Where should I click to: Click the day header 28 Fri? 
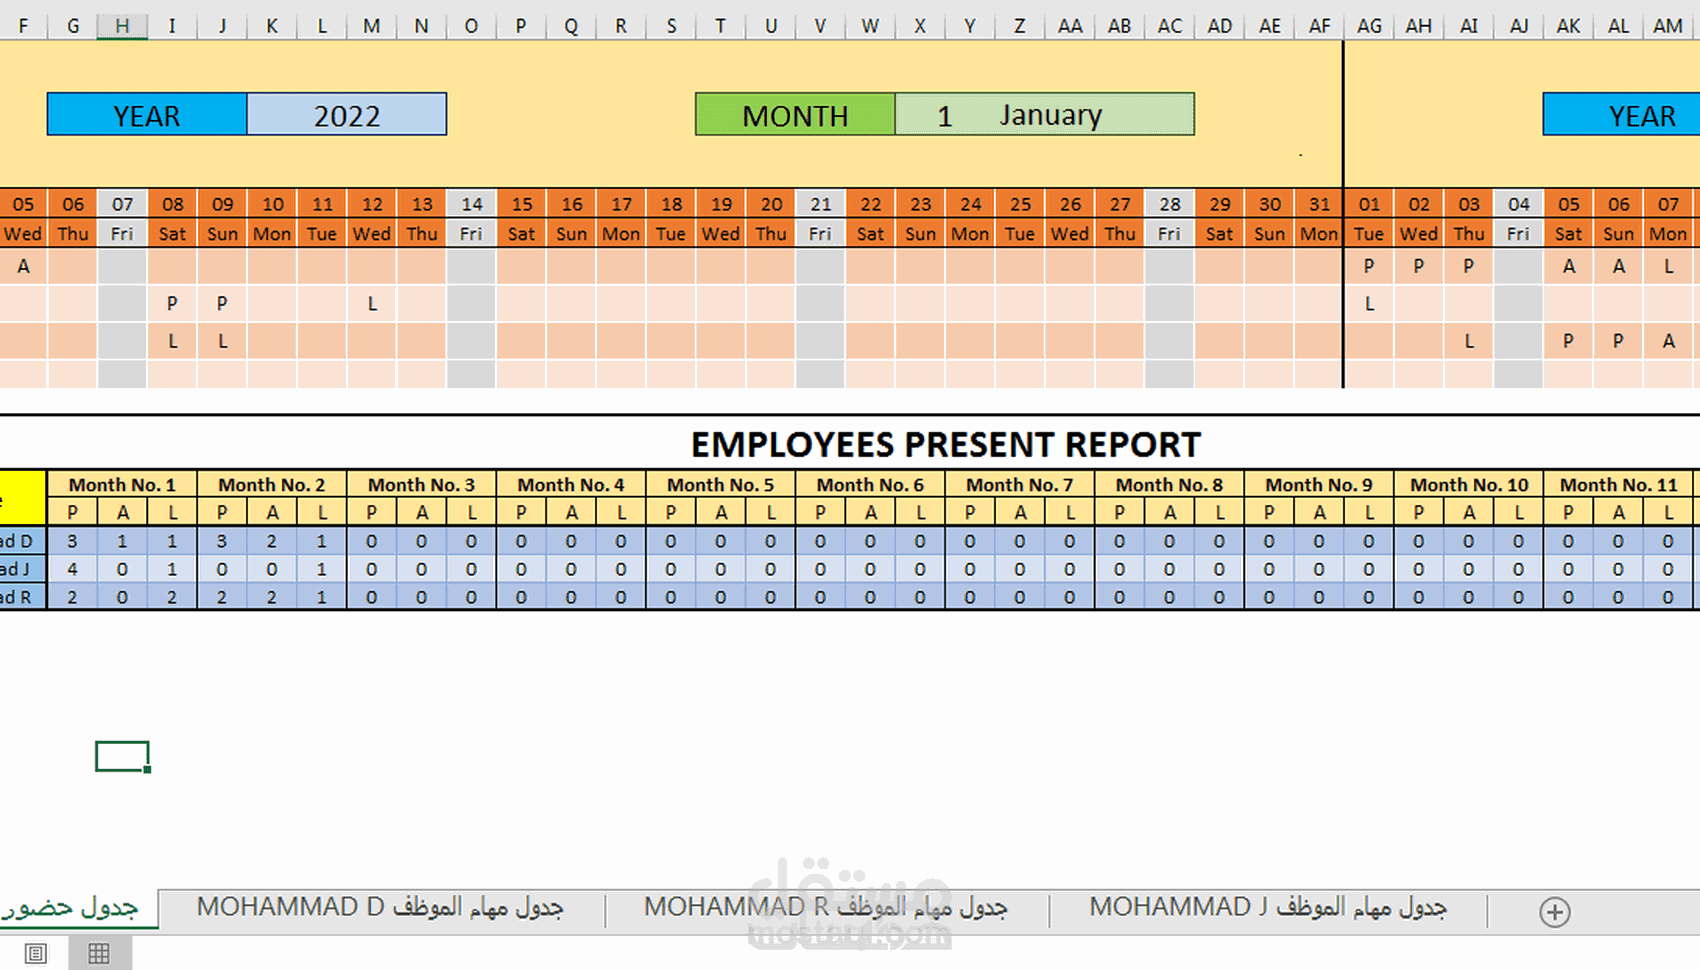coord(1169,218)
